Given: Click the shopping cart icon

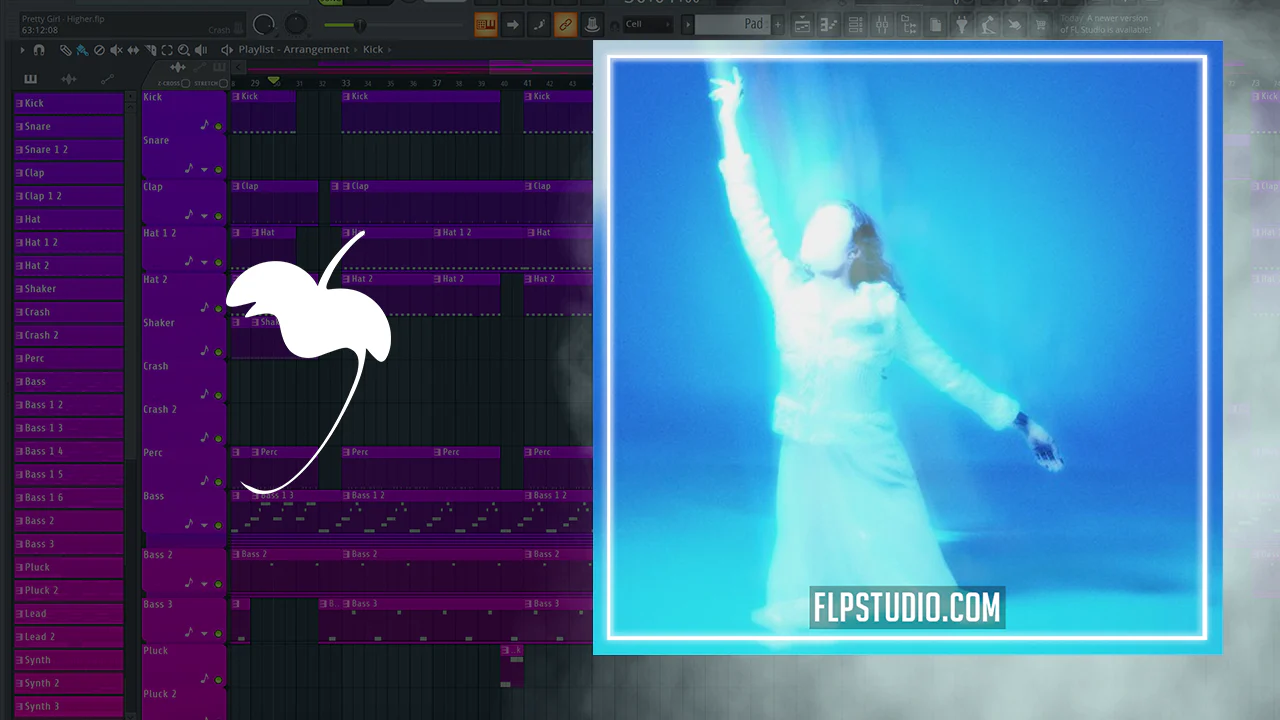Looking at the screenshot, I should click(x=1040, y=24).
